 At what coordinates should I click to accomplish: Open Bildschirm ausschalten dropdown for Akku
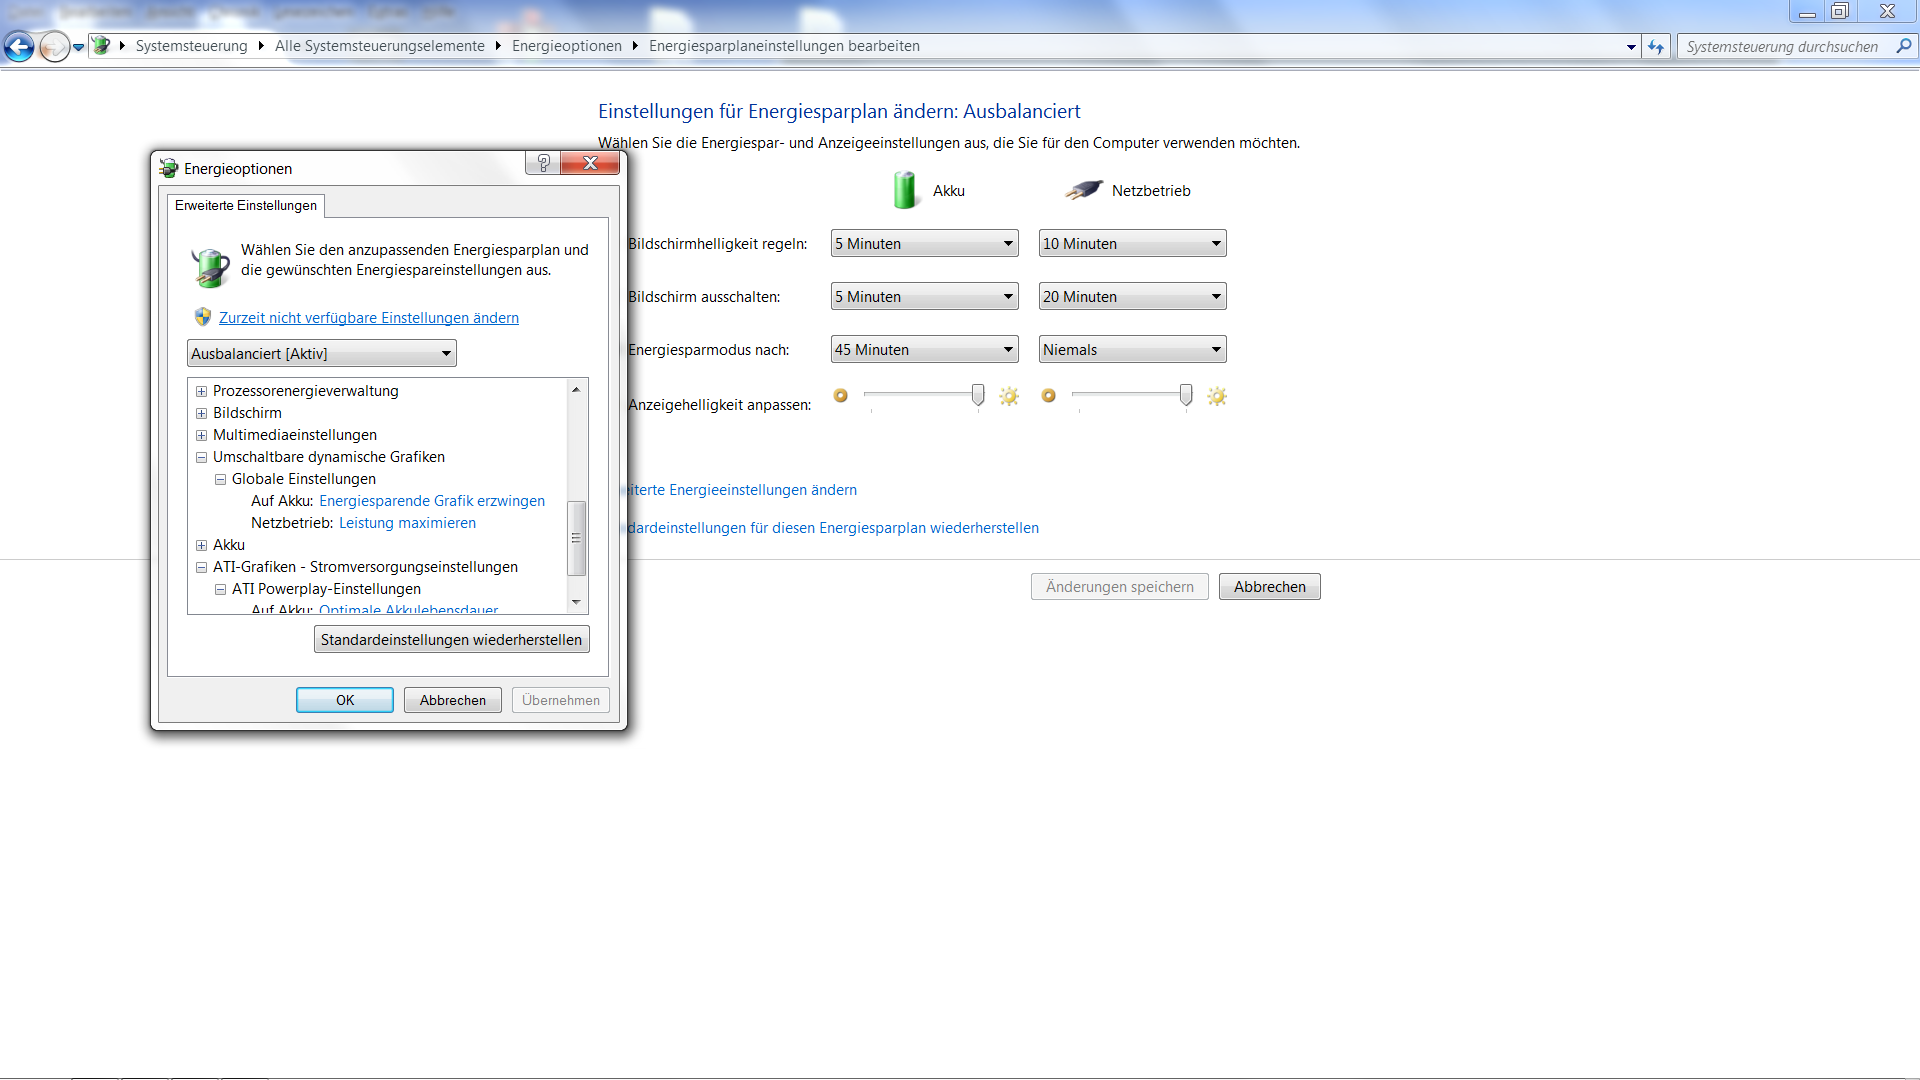point(924,297)
